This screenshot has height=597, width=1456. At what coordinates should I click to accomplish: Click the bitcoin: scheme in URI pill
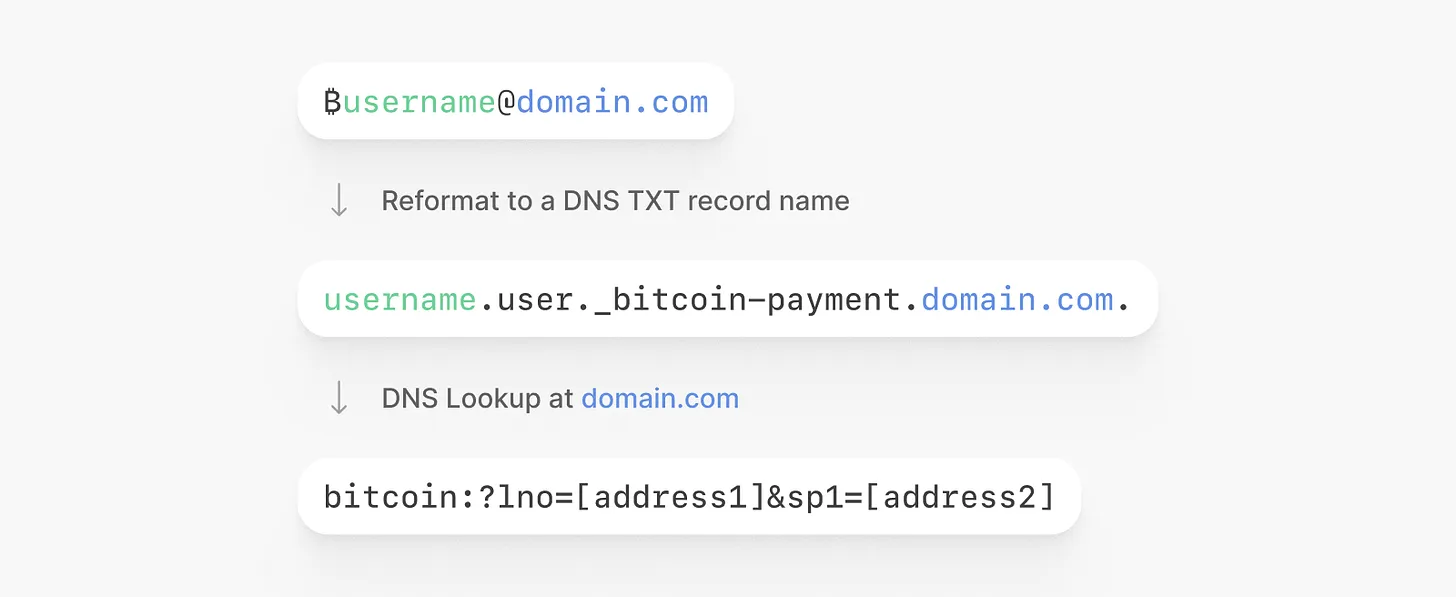[390, 497]
